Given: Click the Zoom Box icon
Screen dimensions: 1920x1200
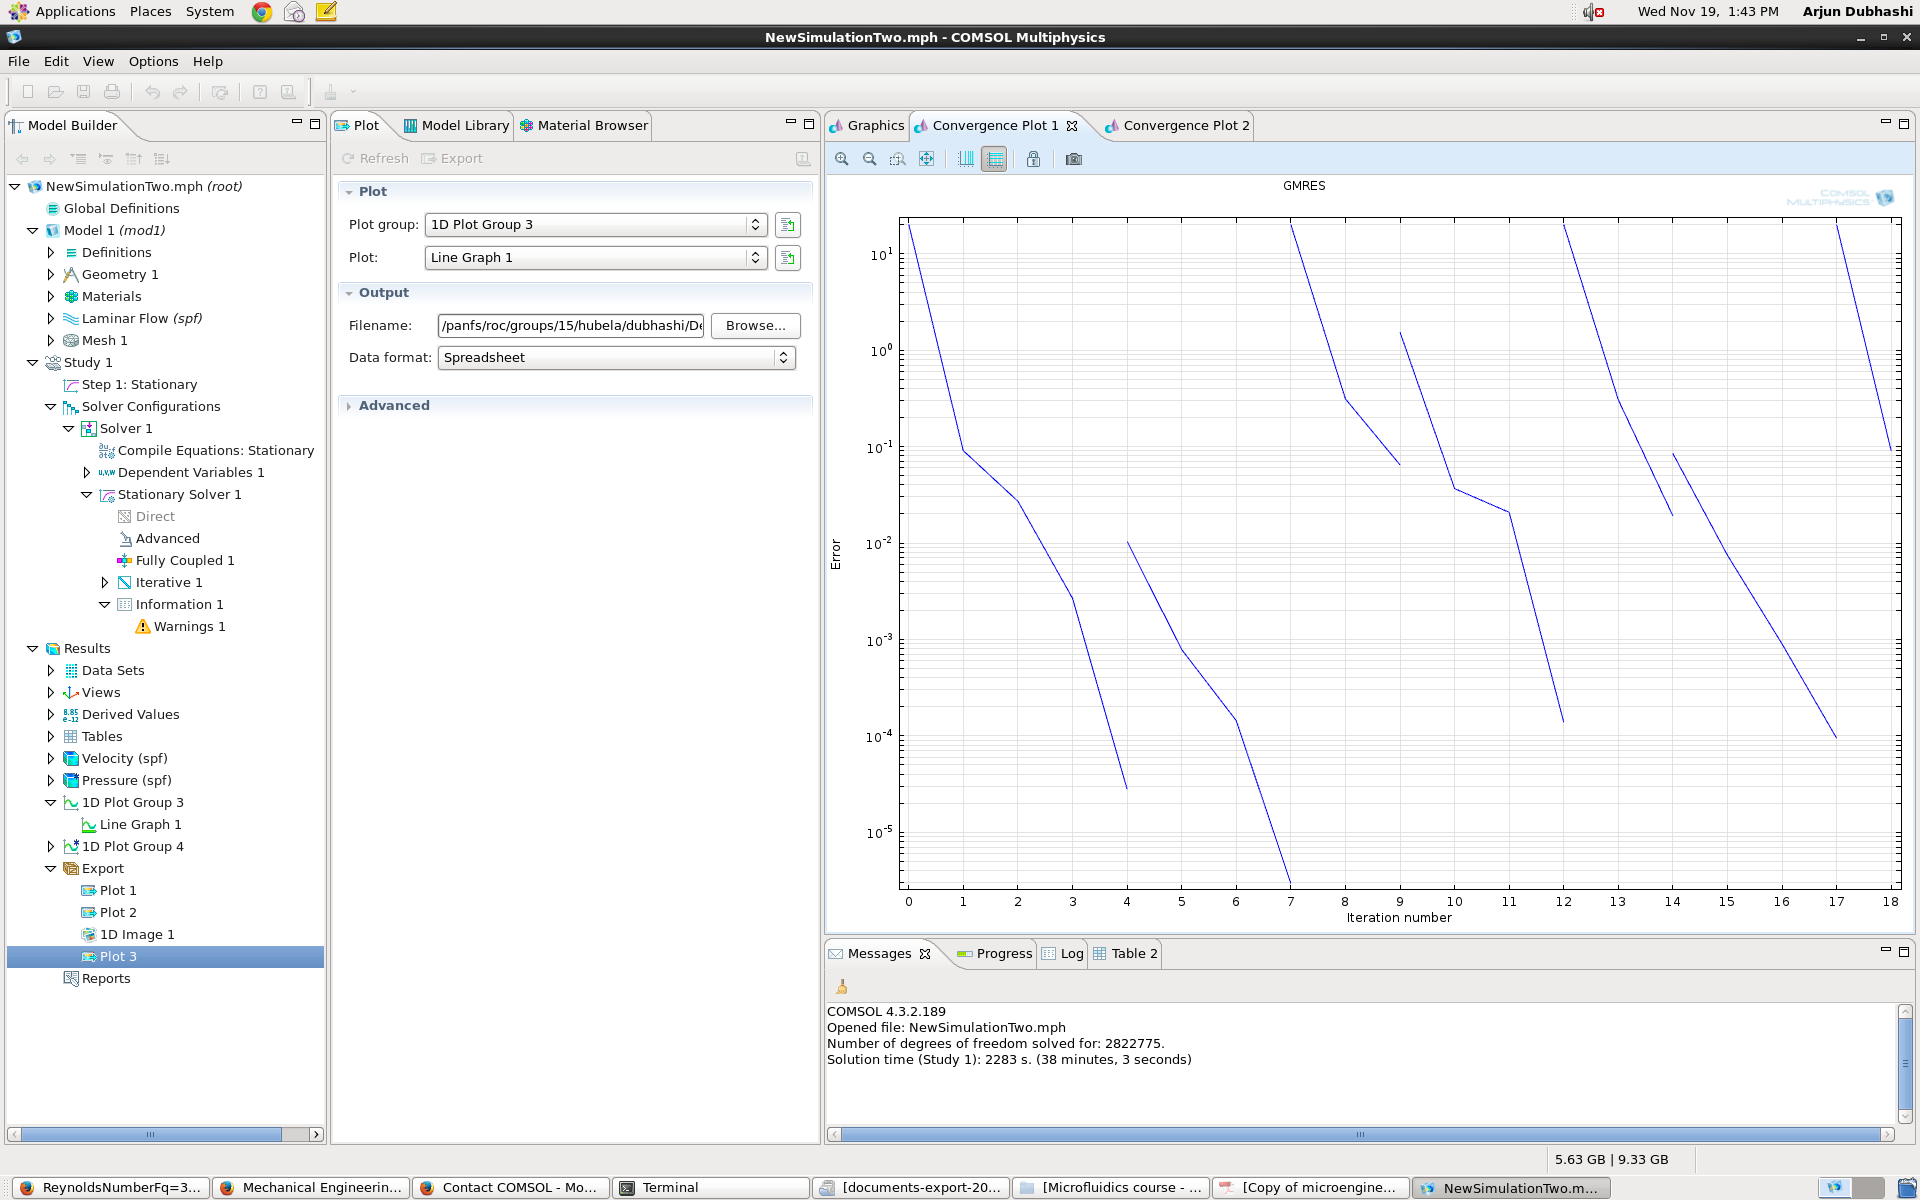Looking at the screenshot, I should (898, 159).
